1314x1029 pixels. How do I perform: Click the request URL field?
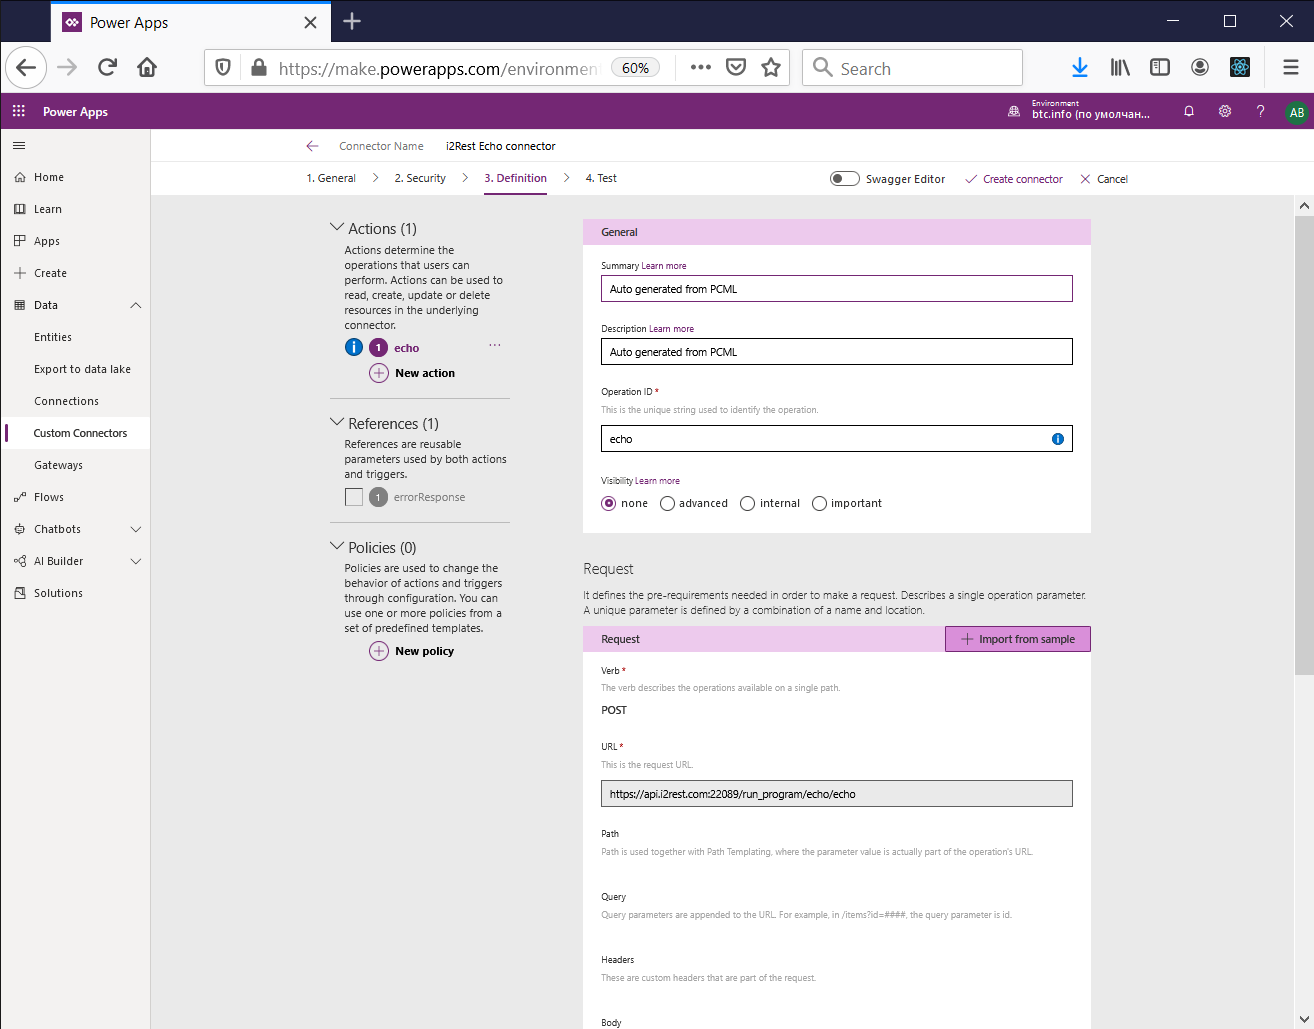click(x=837, y=794)
